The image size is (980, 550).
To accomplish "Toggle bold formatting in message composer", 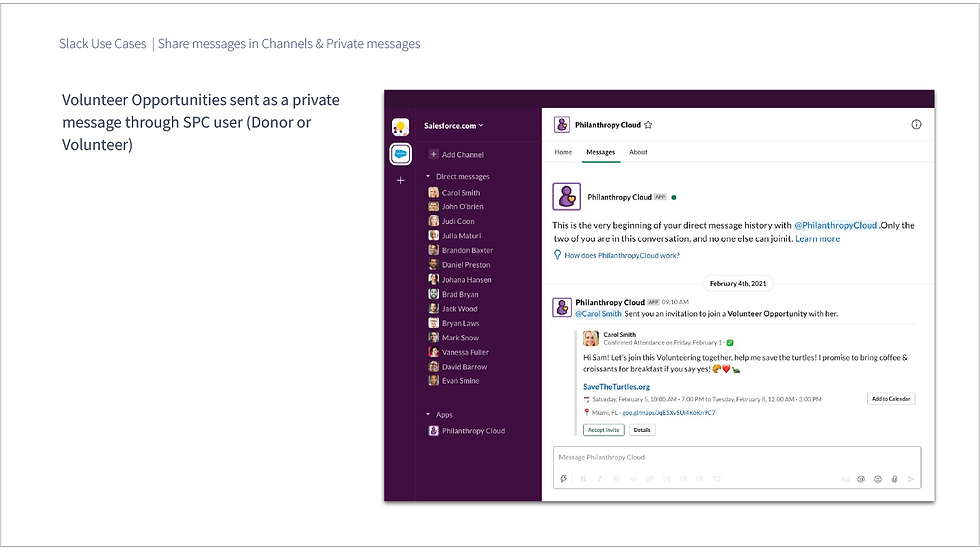I will (583, 479).
